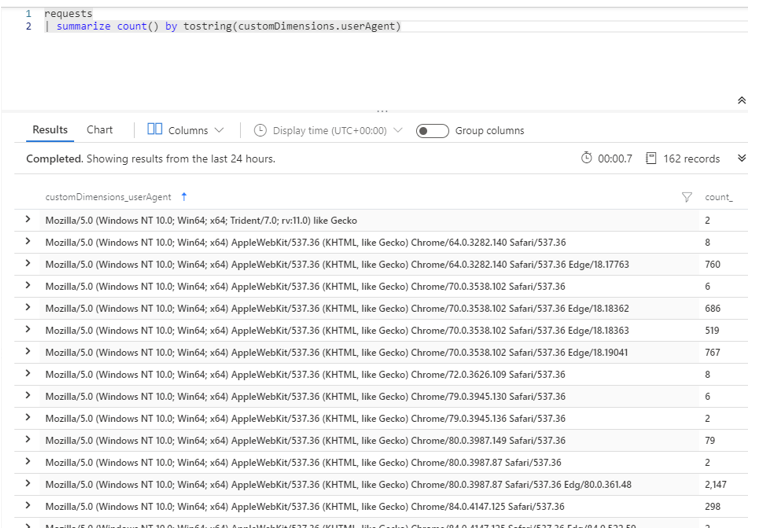Switch to the Results tab

[50, 130]
